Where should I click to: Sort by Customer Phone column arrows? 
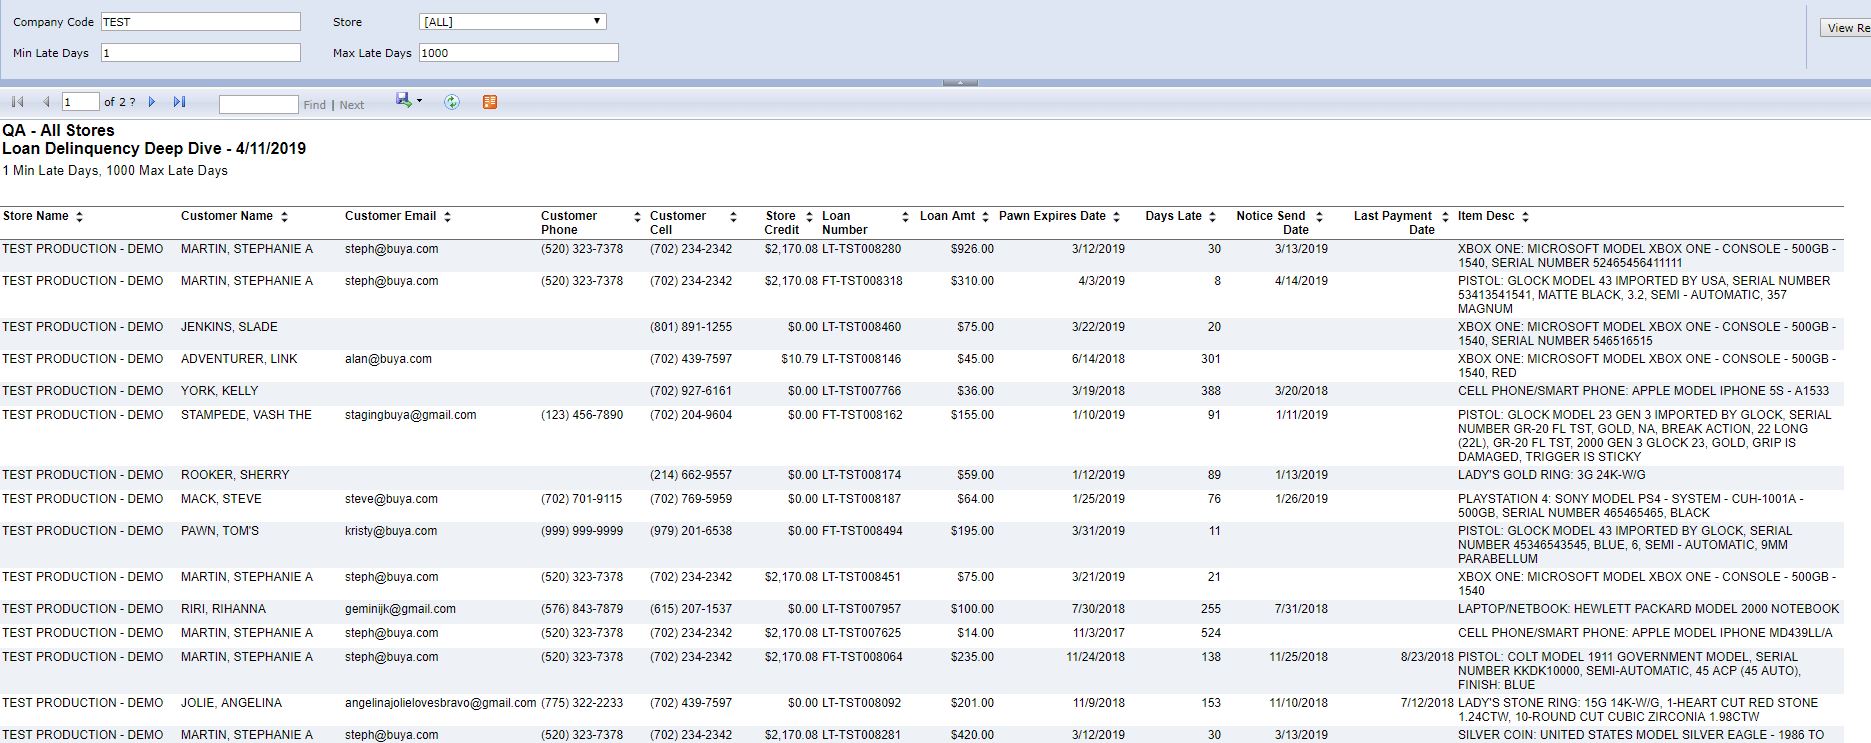pos(637,217)
